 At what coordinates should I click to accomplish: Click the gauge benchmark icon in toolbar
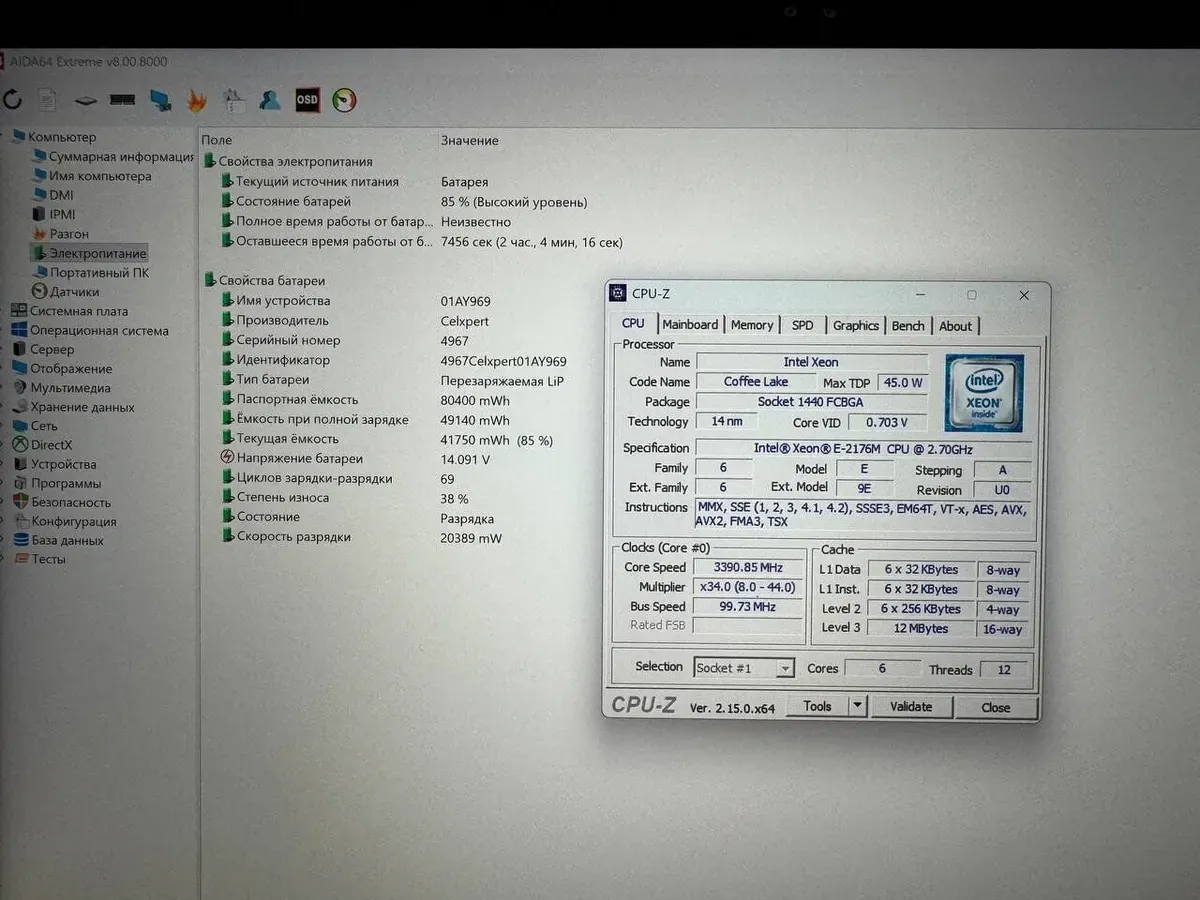click(344, 100)
